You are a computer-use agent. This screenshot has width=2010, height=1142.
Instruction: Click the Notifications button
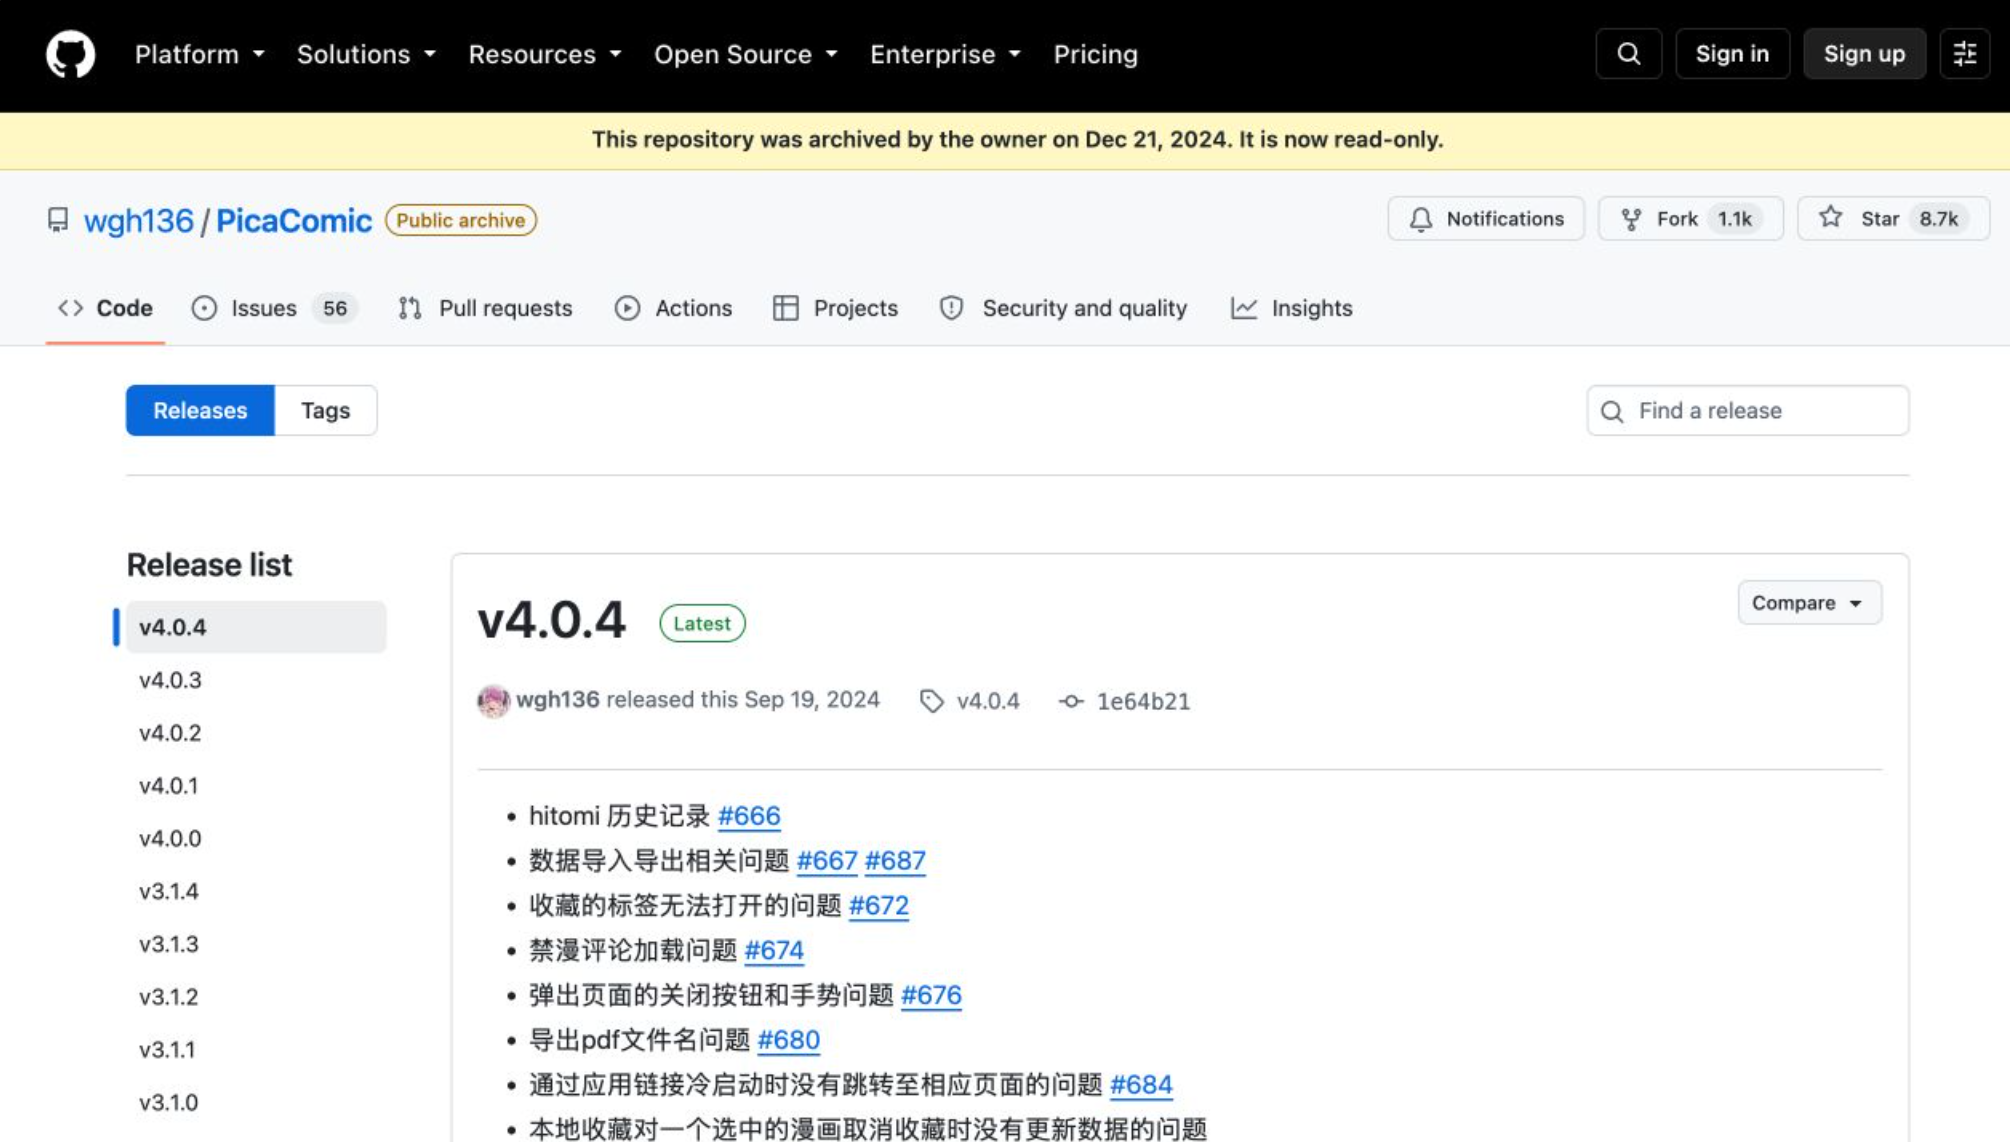click(x=1486, y=219)
